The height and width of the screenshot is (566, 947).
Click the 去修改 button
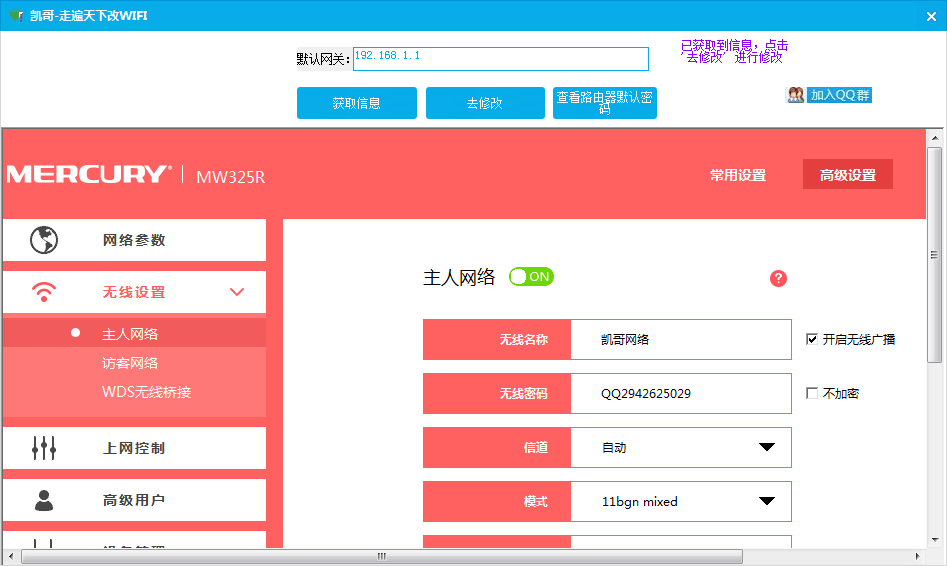click(485, 103)
